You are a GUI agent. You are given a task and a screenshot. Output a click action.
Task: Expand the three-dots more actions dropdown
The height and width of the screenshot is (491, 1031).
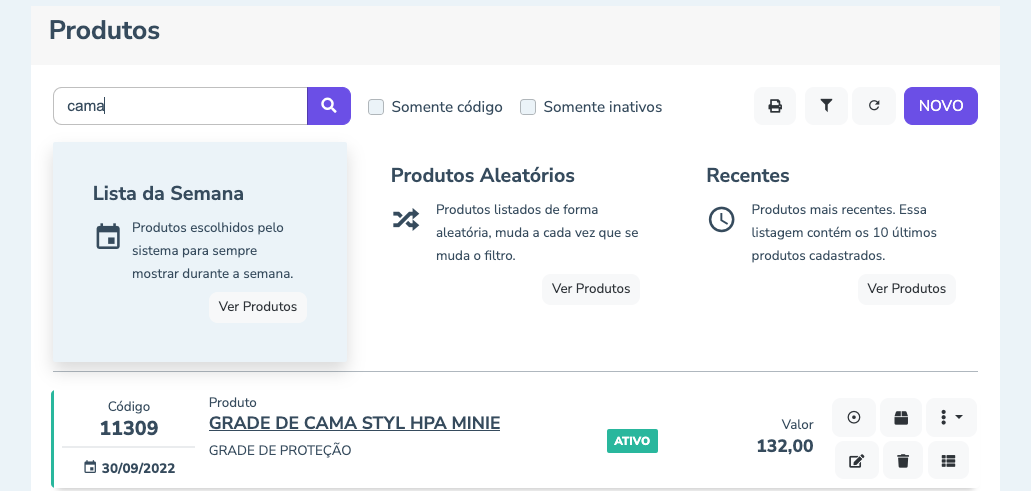point(951,418)
